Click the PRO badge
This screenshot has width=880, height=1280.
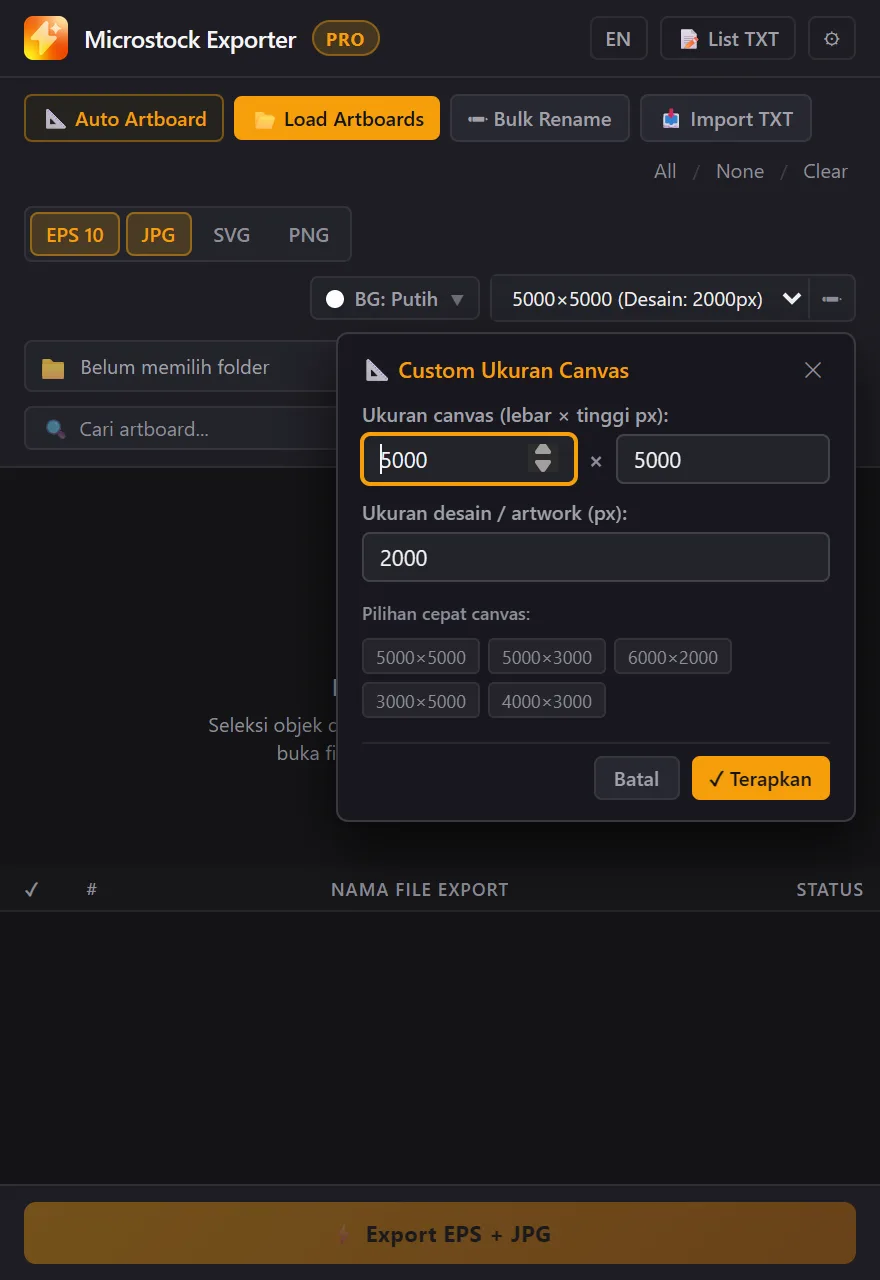(346, 39)
